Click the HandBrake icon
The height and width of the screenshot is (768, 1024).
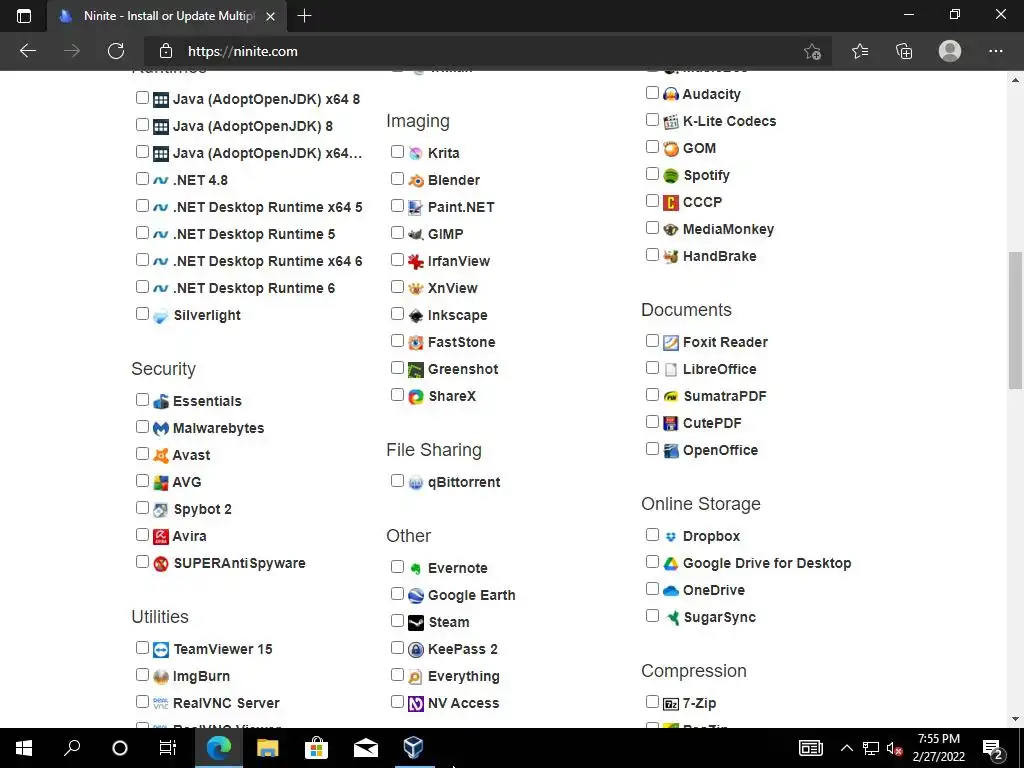pos(671,257)
